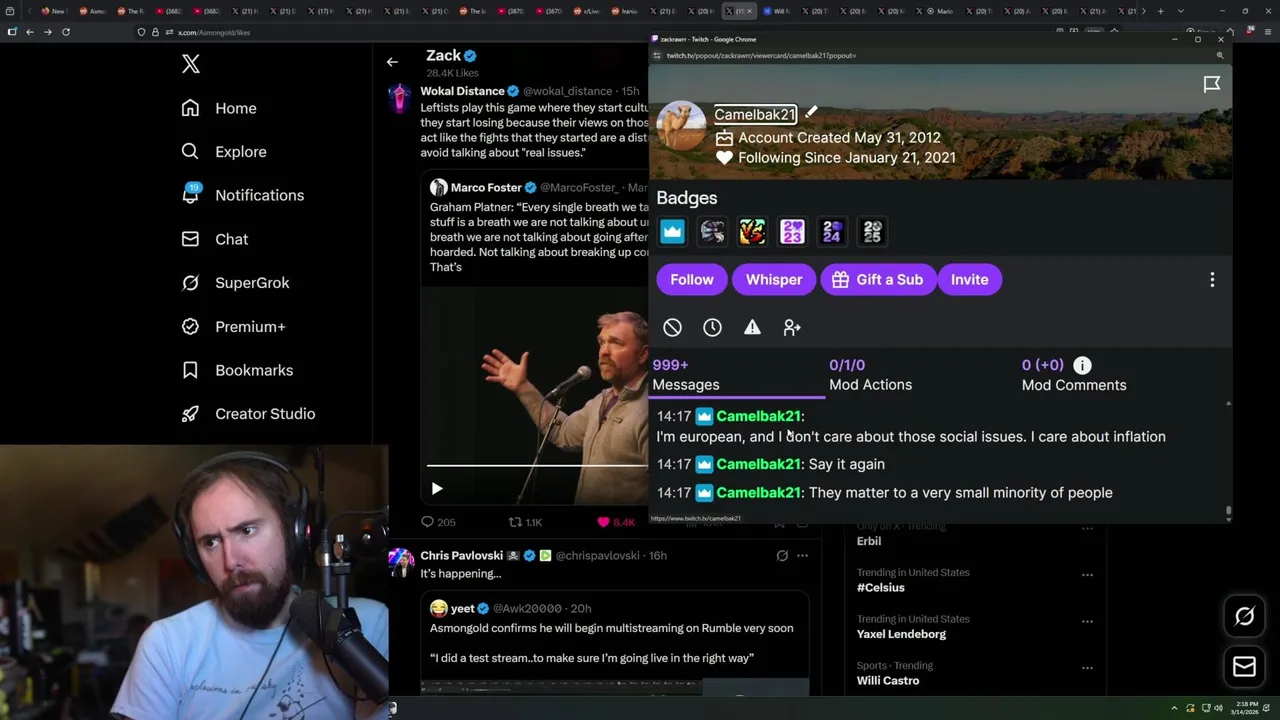Click the timeout clock icon
Screen dimensions: 1280x720
tap(712, 327)
